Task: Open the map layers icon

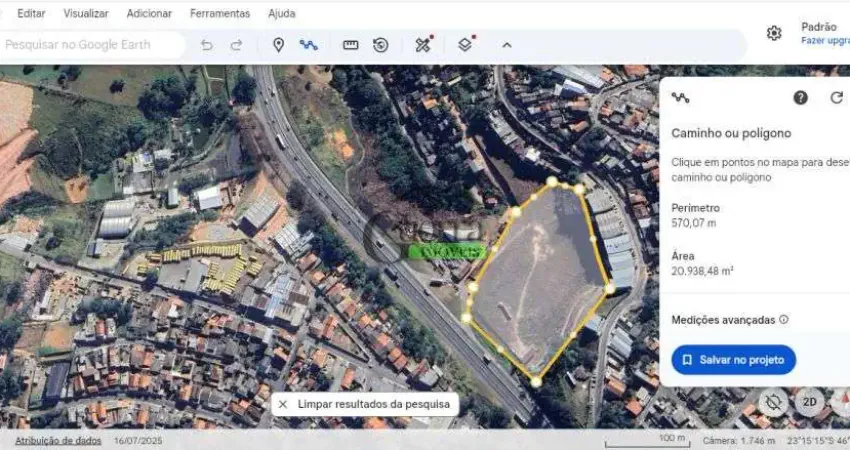Action: (466, 44)
